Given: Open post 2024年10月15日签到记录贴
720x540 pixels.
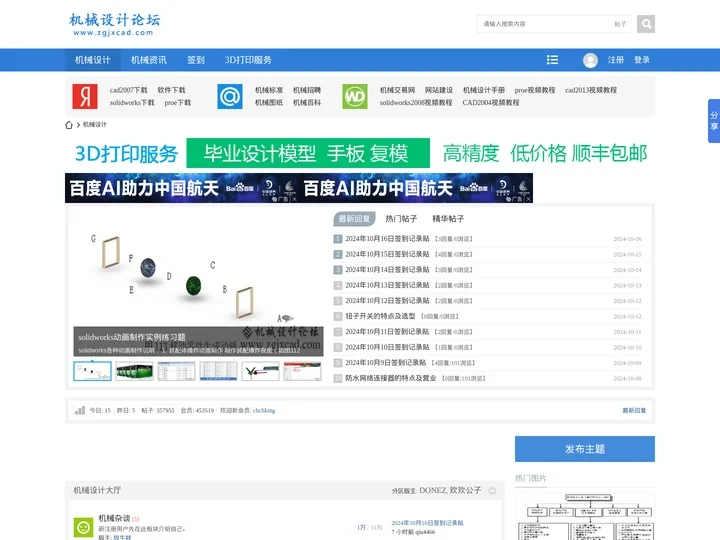Looking at the screenshot, I should point(387,254).
